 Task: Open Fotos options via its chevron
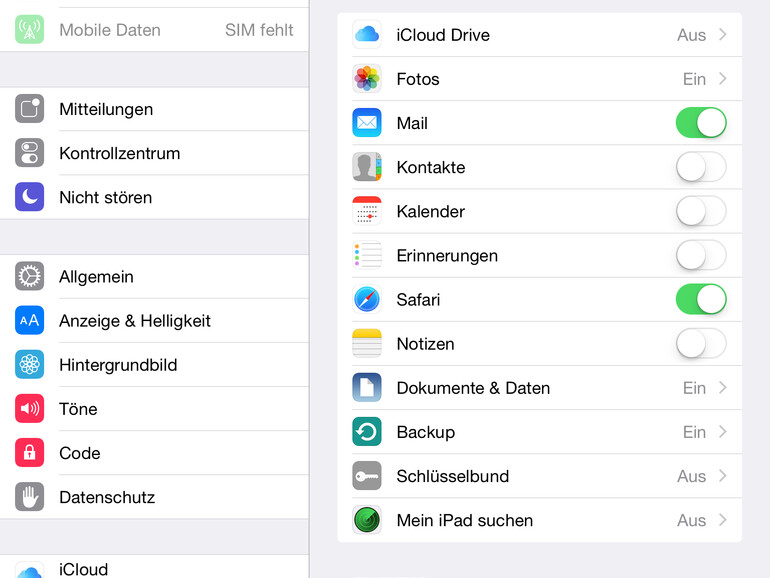pos(722,79)
